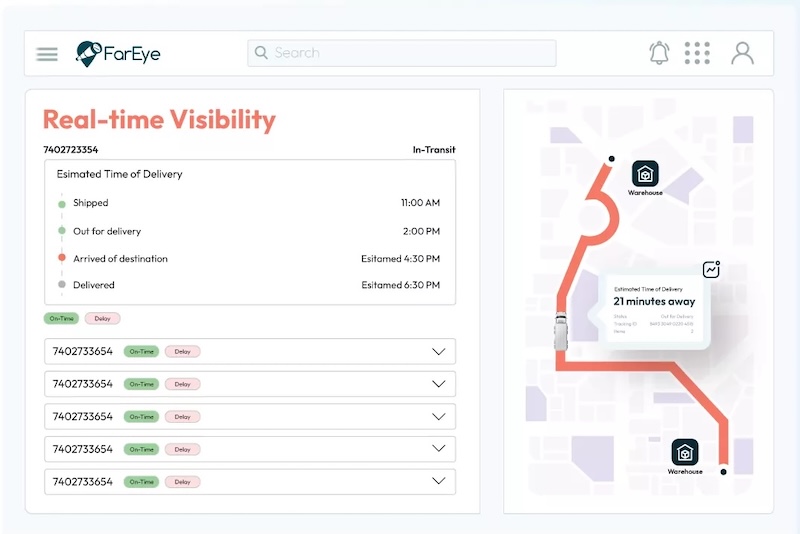Screen dimensions: 800x534
Task: Click the search magnifier icon
Action: coord(261,53)
